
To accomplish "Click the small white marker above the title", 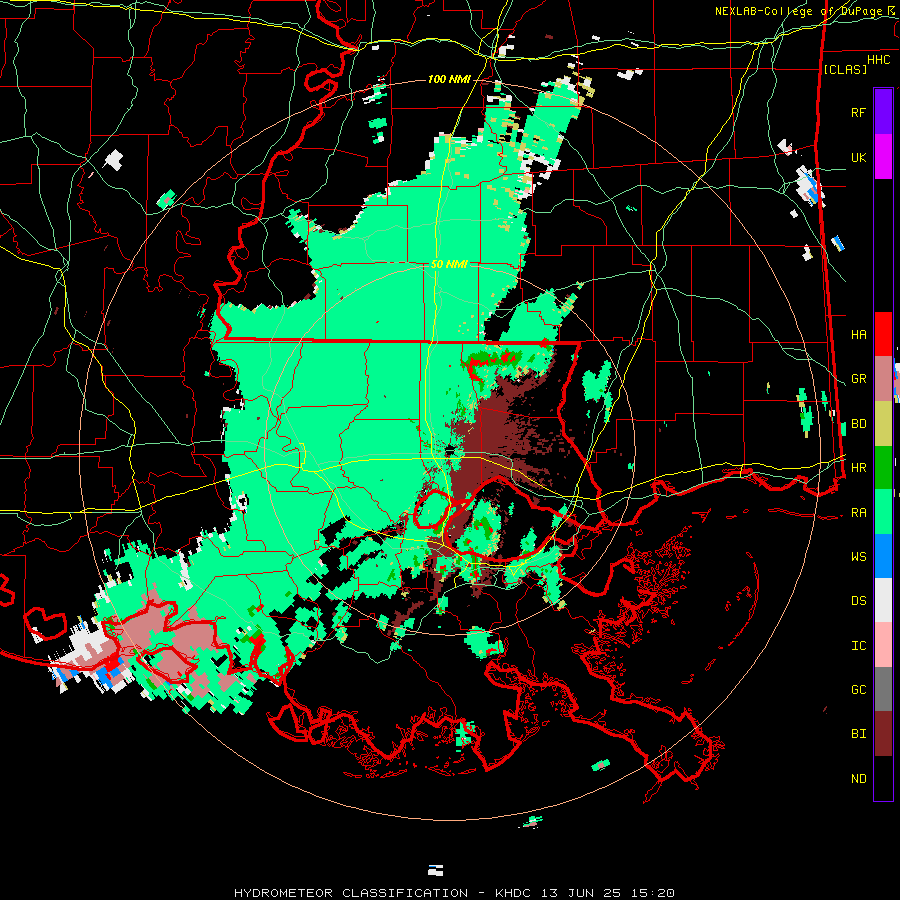I will pyautogui.click(x=436, y=870).
